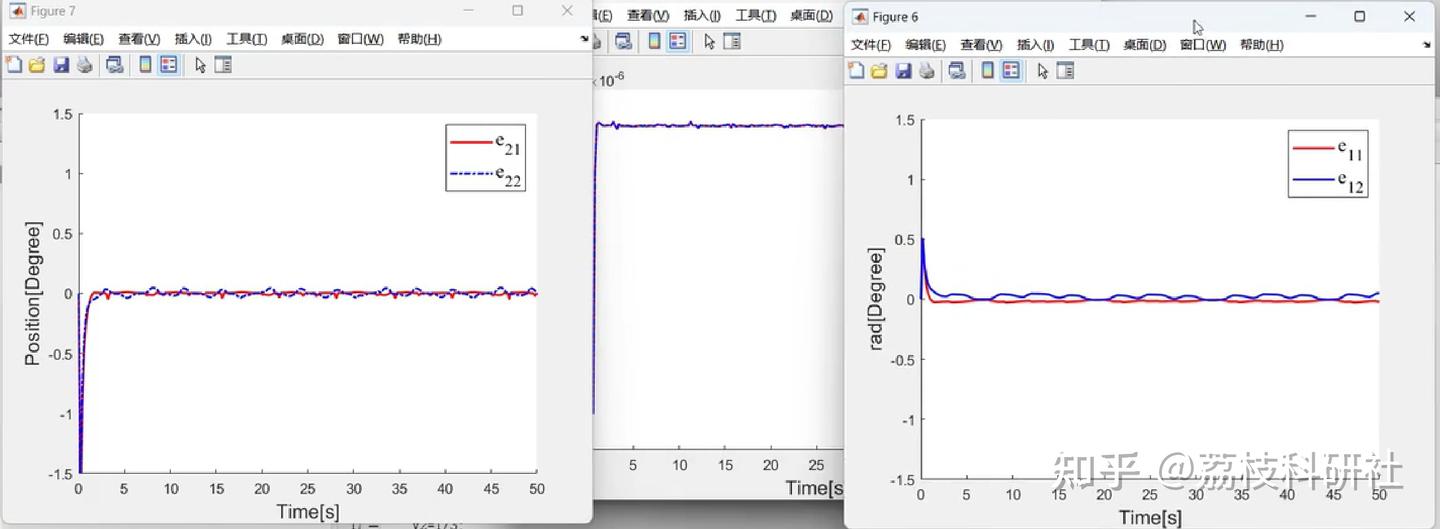Open file icon in Figure 7 toolbar
Viewport: 1440px width, 529px height.
click(37, 65)
